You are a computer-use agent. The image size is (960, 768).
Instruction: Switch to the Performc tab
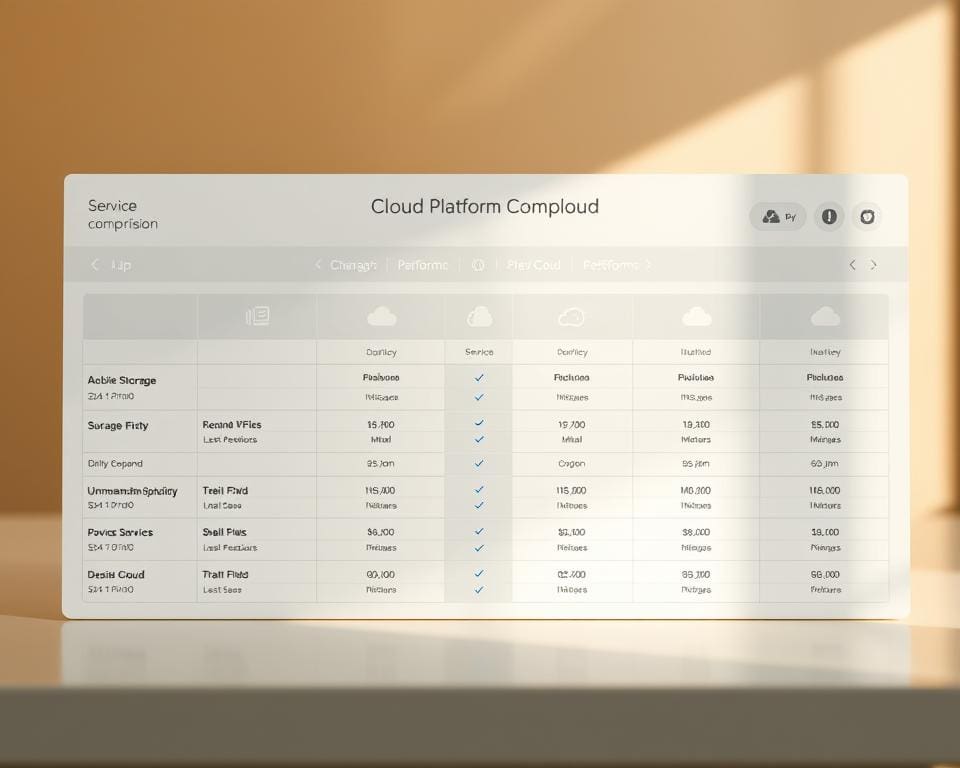422,265
